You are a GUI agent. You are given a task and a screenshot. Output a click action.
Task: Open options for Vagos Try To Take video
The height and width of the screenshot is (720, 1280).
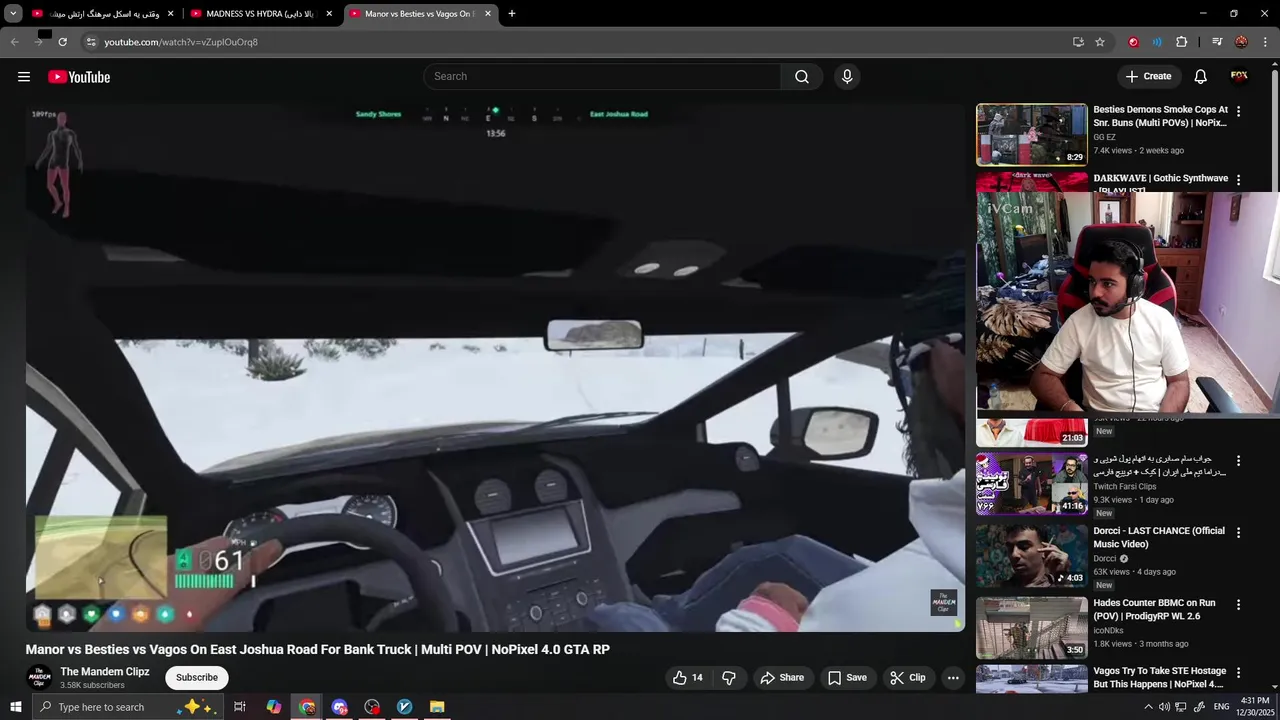point(1238,673)
